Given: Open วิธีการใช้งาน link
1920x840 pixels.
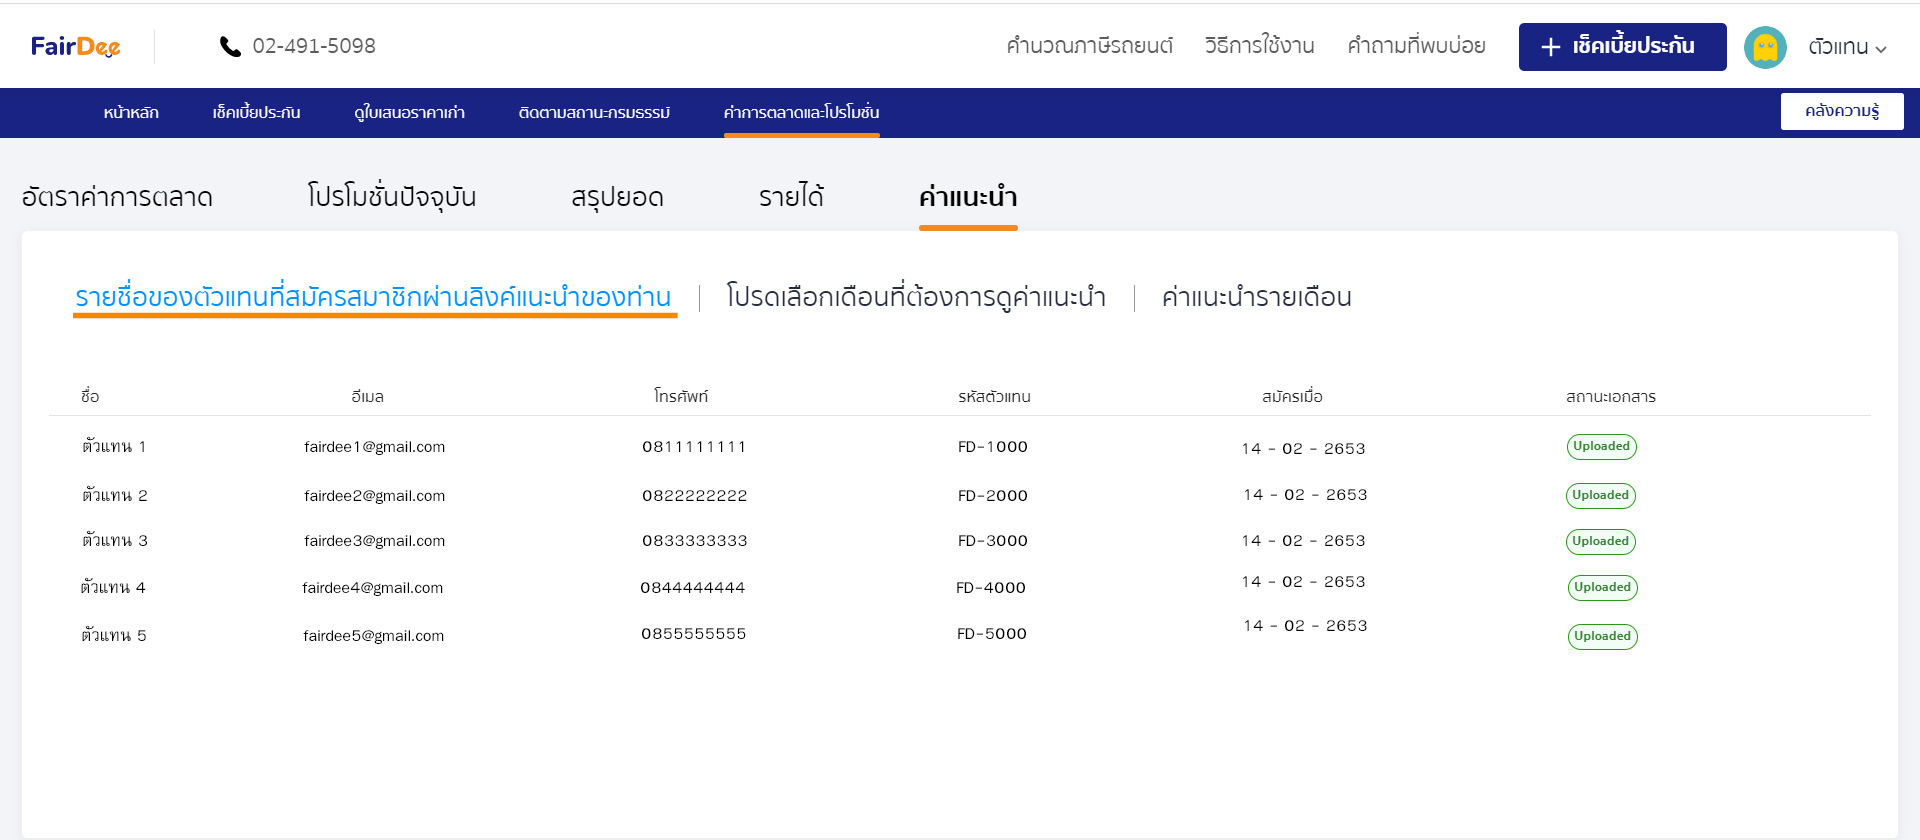Looking at the screenshot, I should coord(1259,46).
